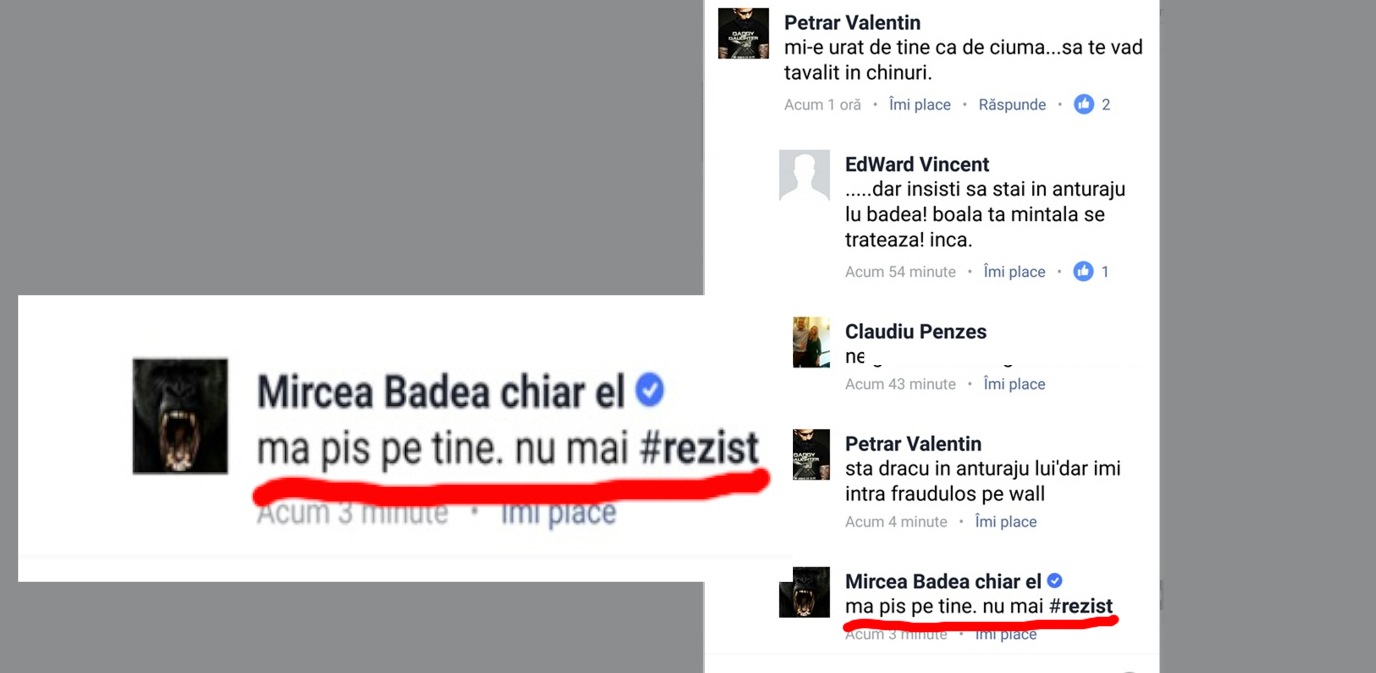Open large gorilla avatar in enlarged comment
Screen dimensions: 1376x673
[180, 416]
